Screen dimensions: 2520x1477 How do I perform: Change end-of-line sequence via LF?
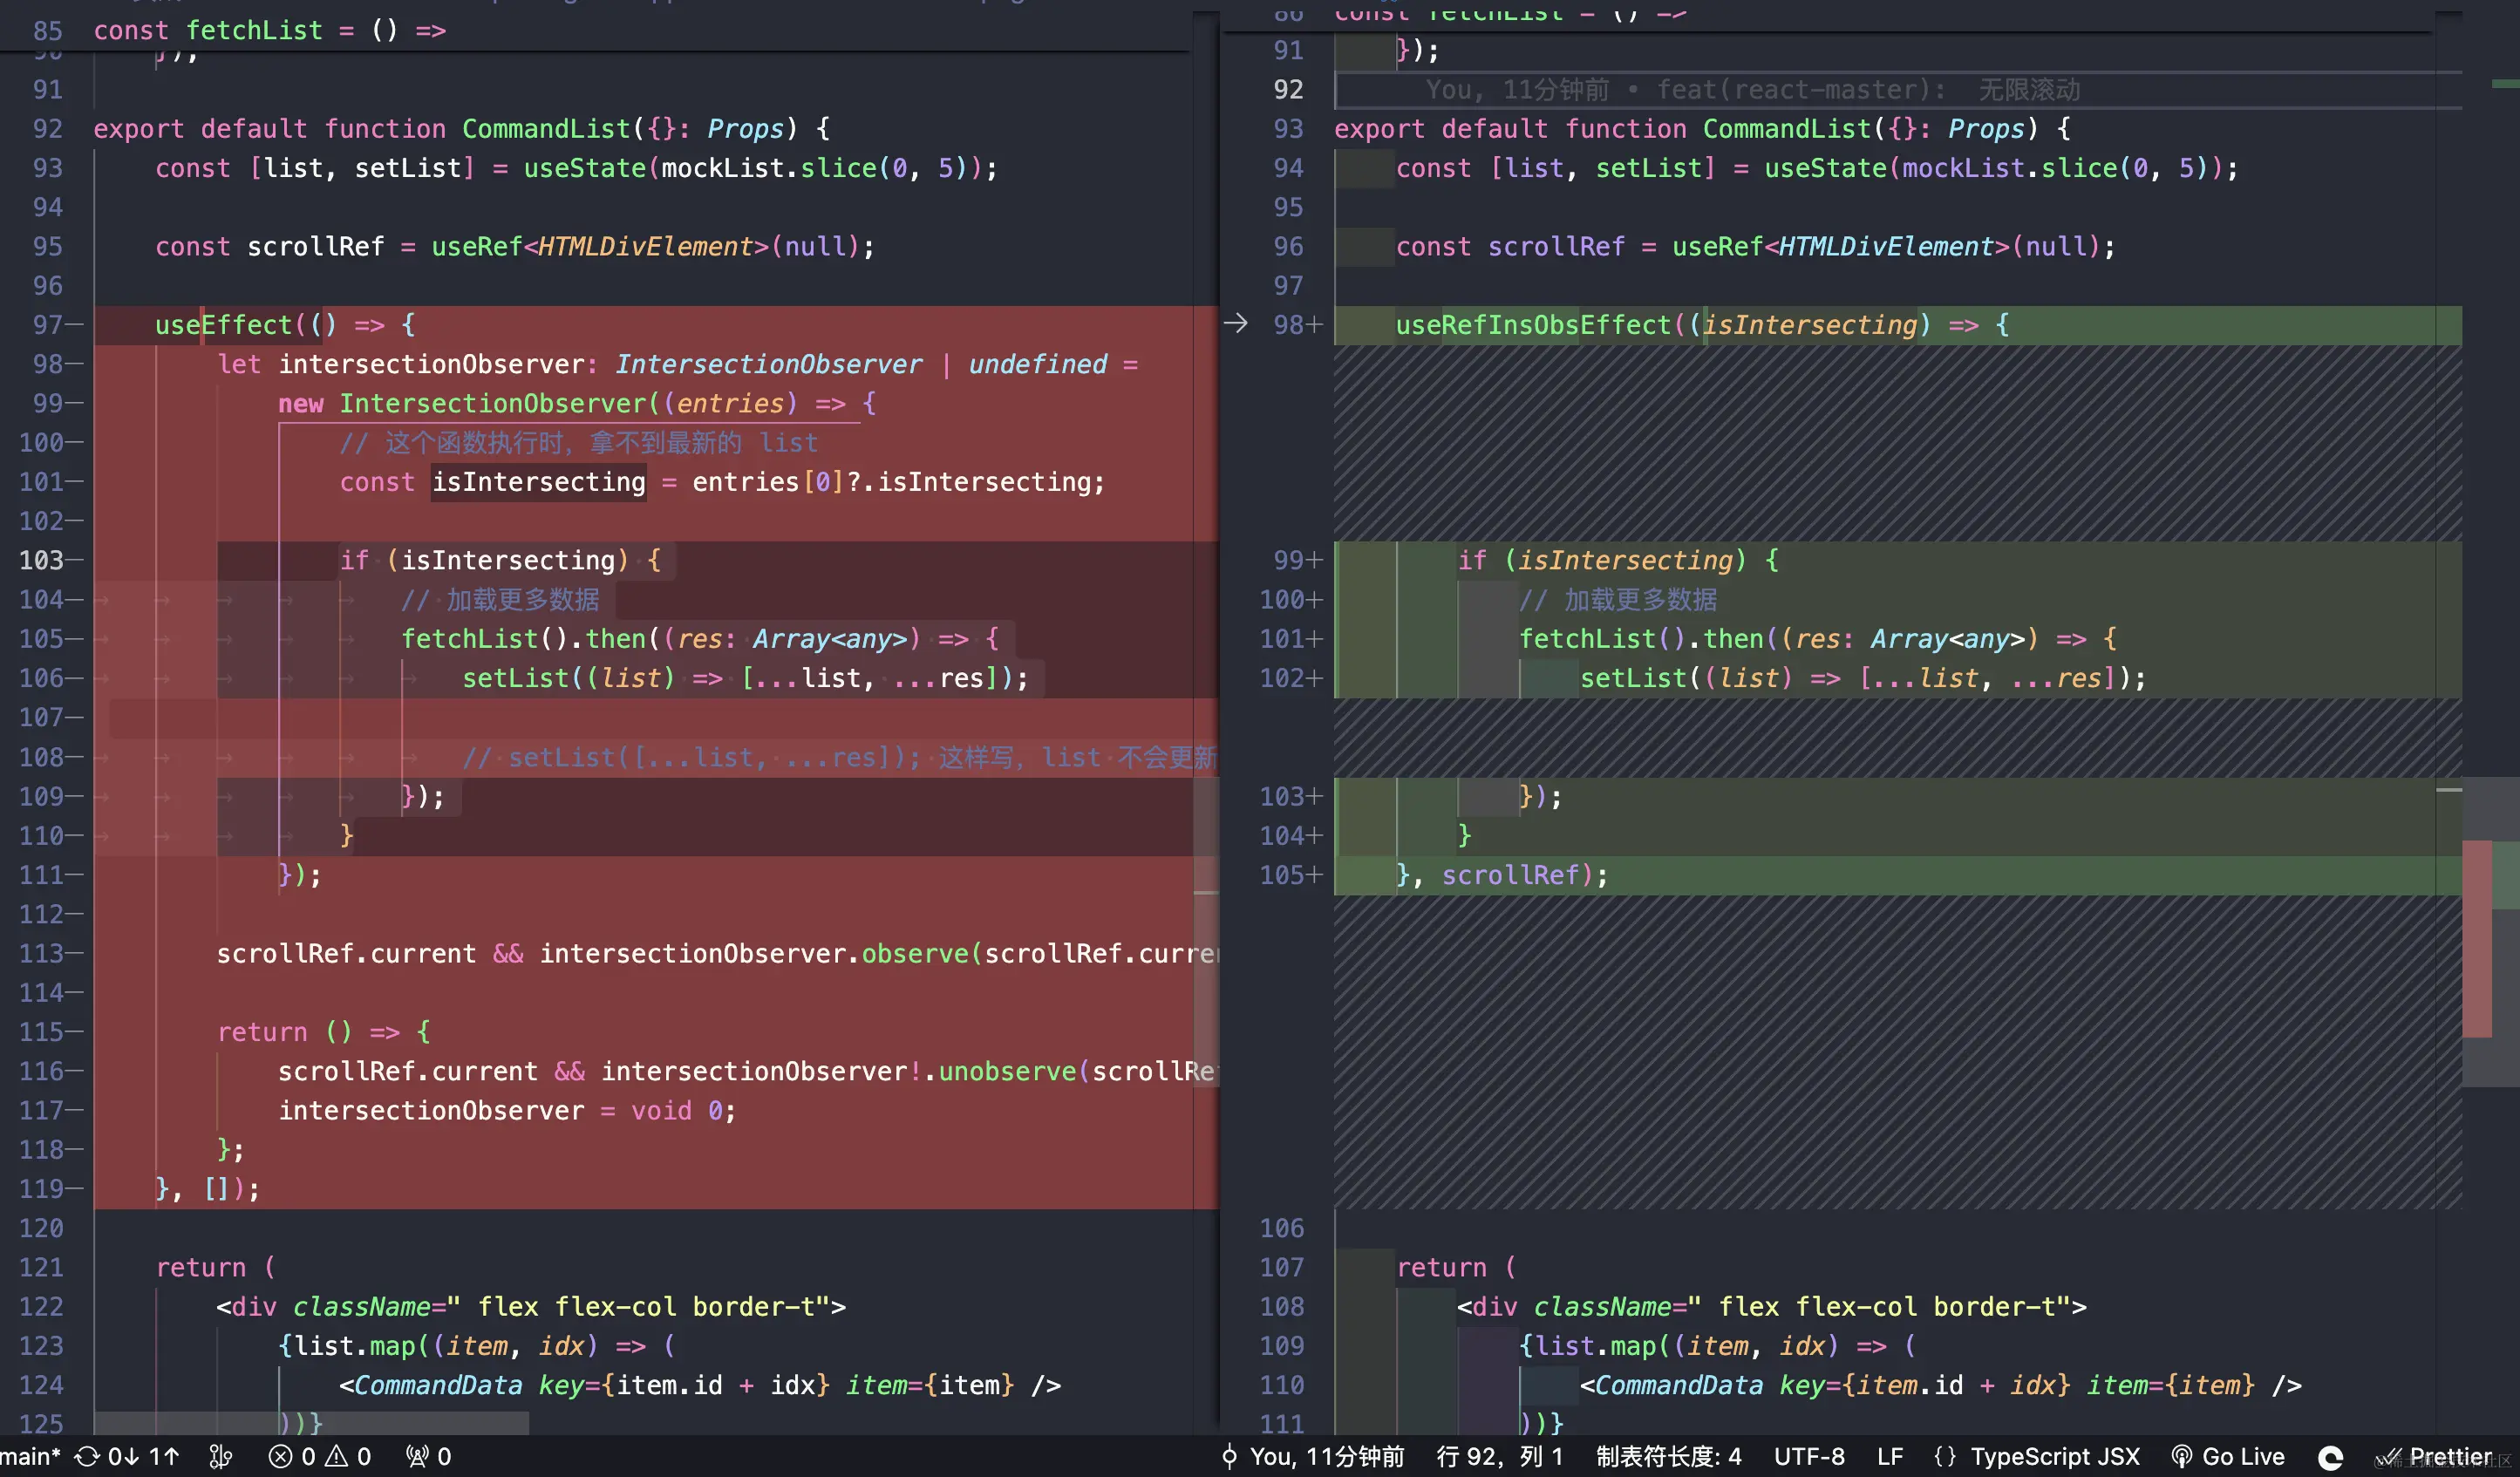click(x=1890, y=1457)
